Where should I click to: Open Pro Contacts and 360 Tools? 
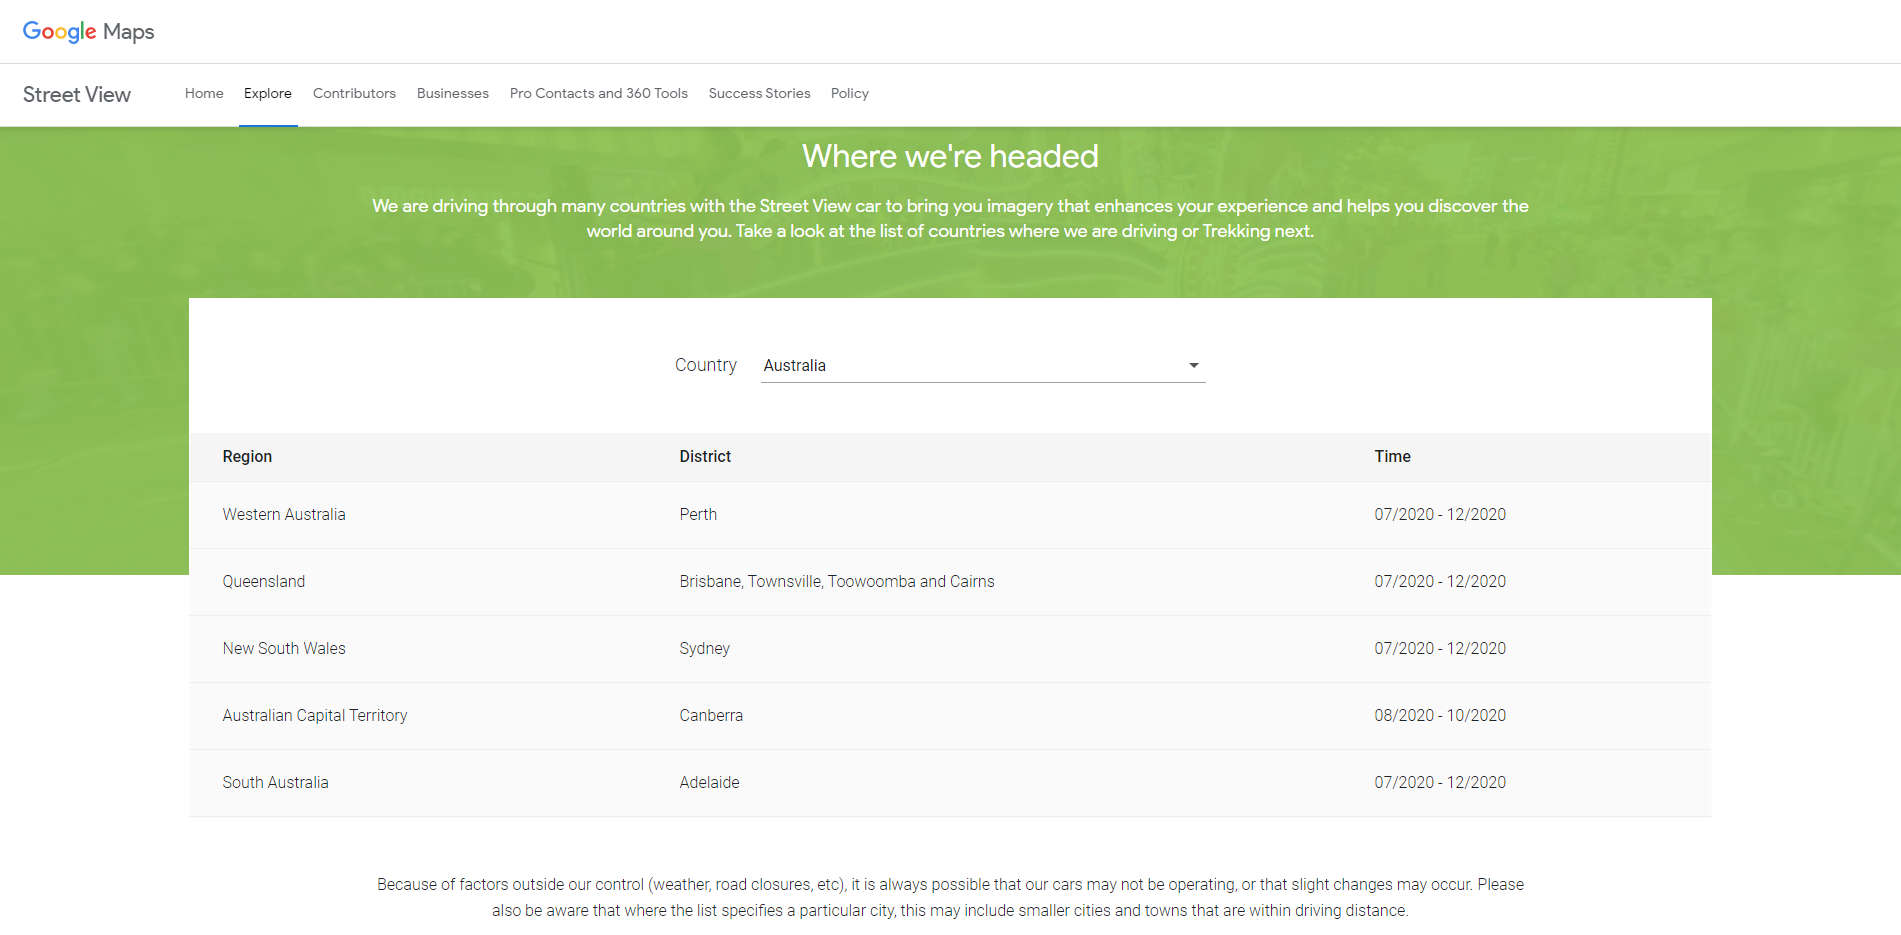(599, 93)
